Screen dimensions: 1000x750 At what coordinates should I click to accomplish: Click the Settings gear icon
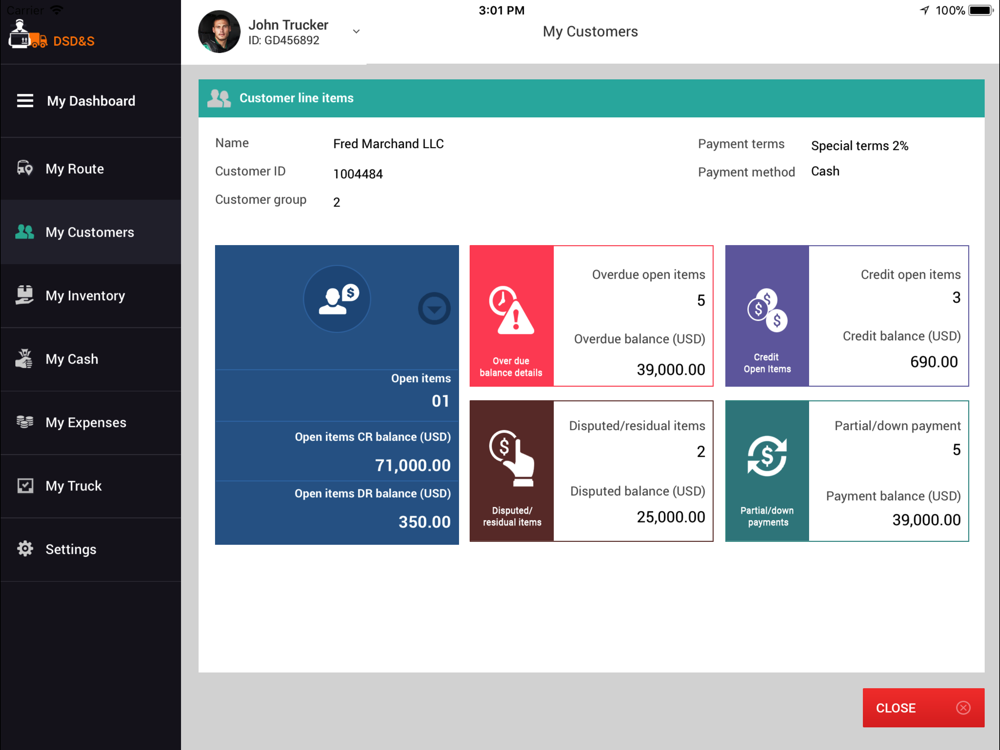point(25,548)
